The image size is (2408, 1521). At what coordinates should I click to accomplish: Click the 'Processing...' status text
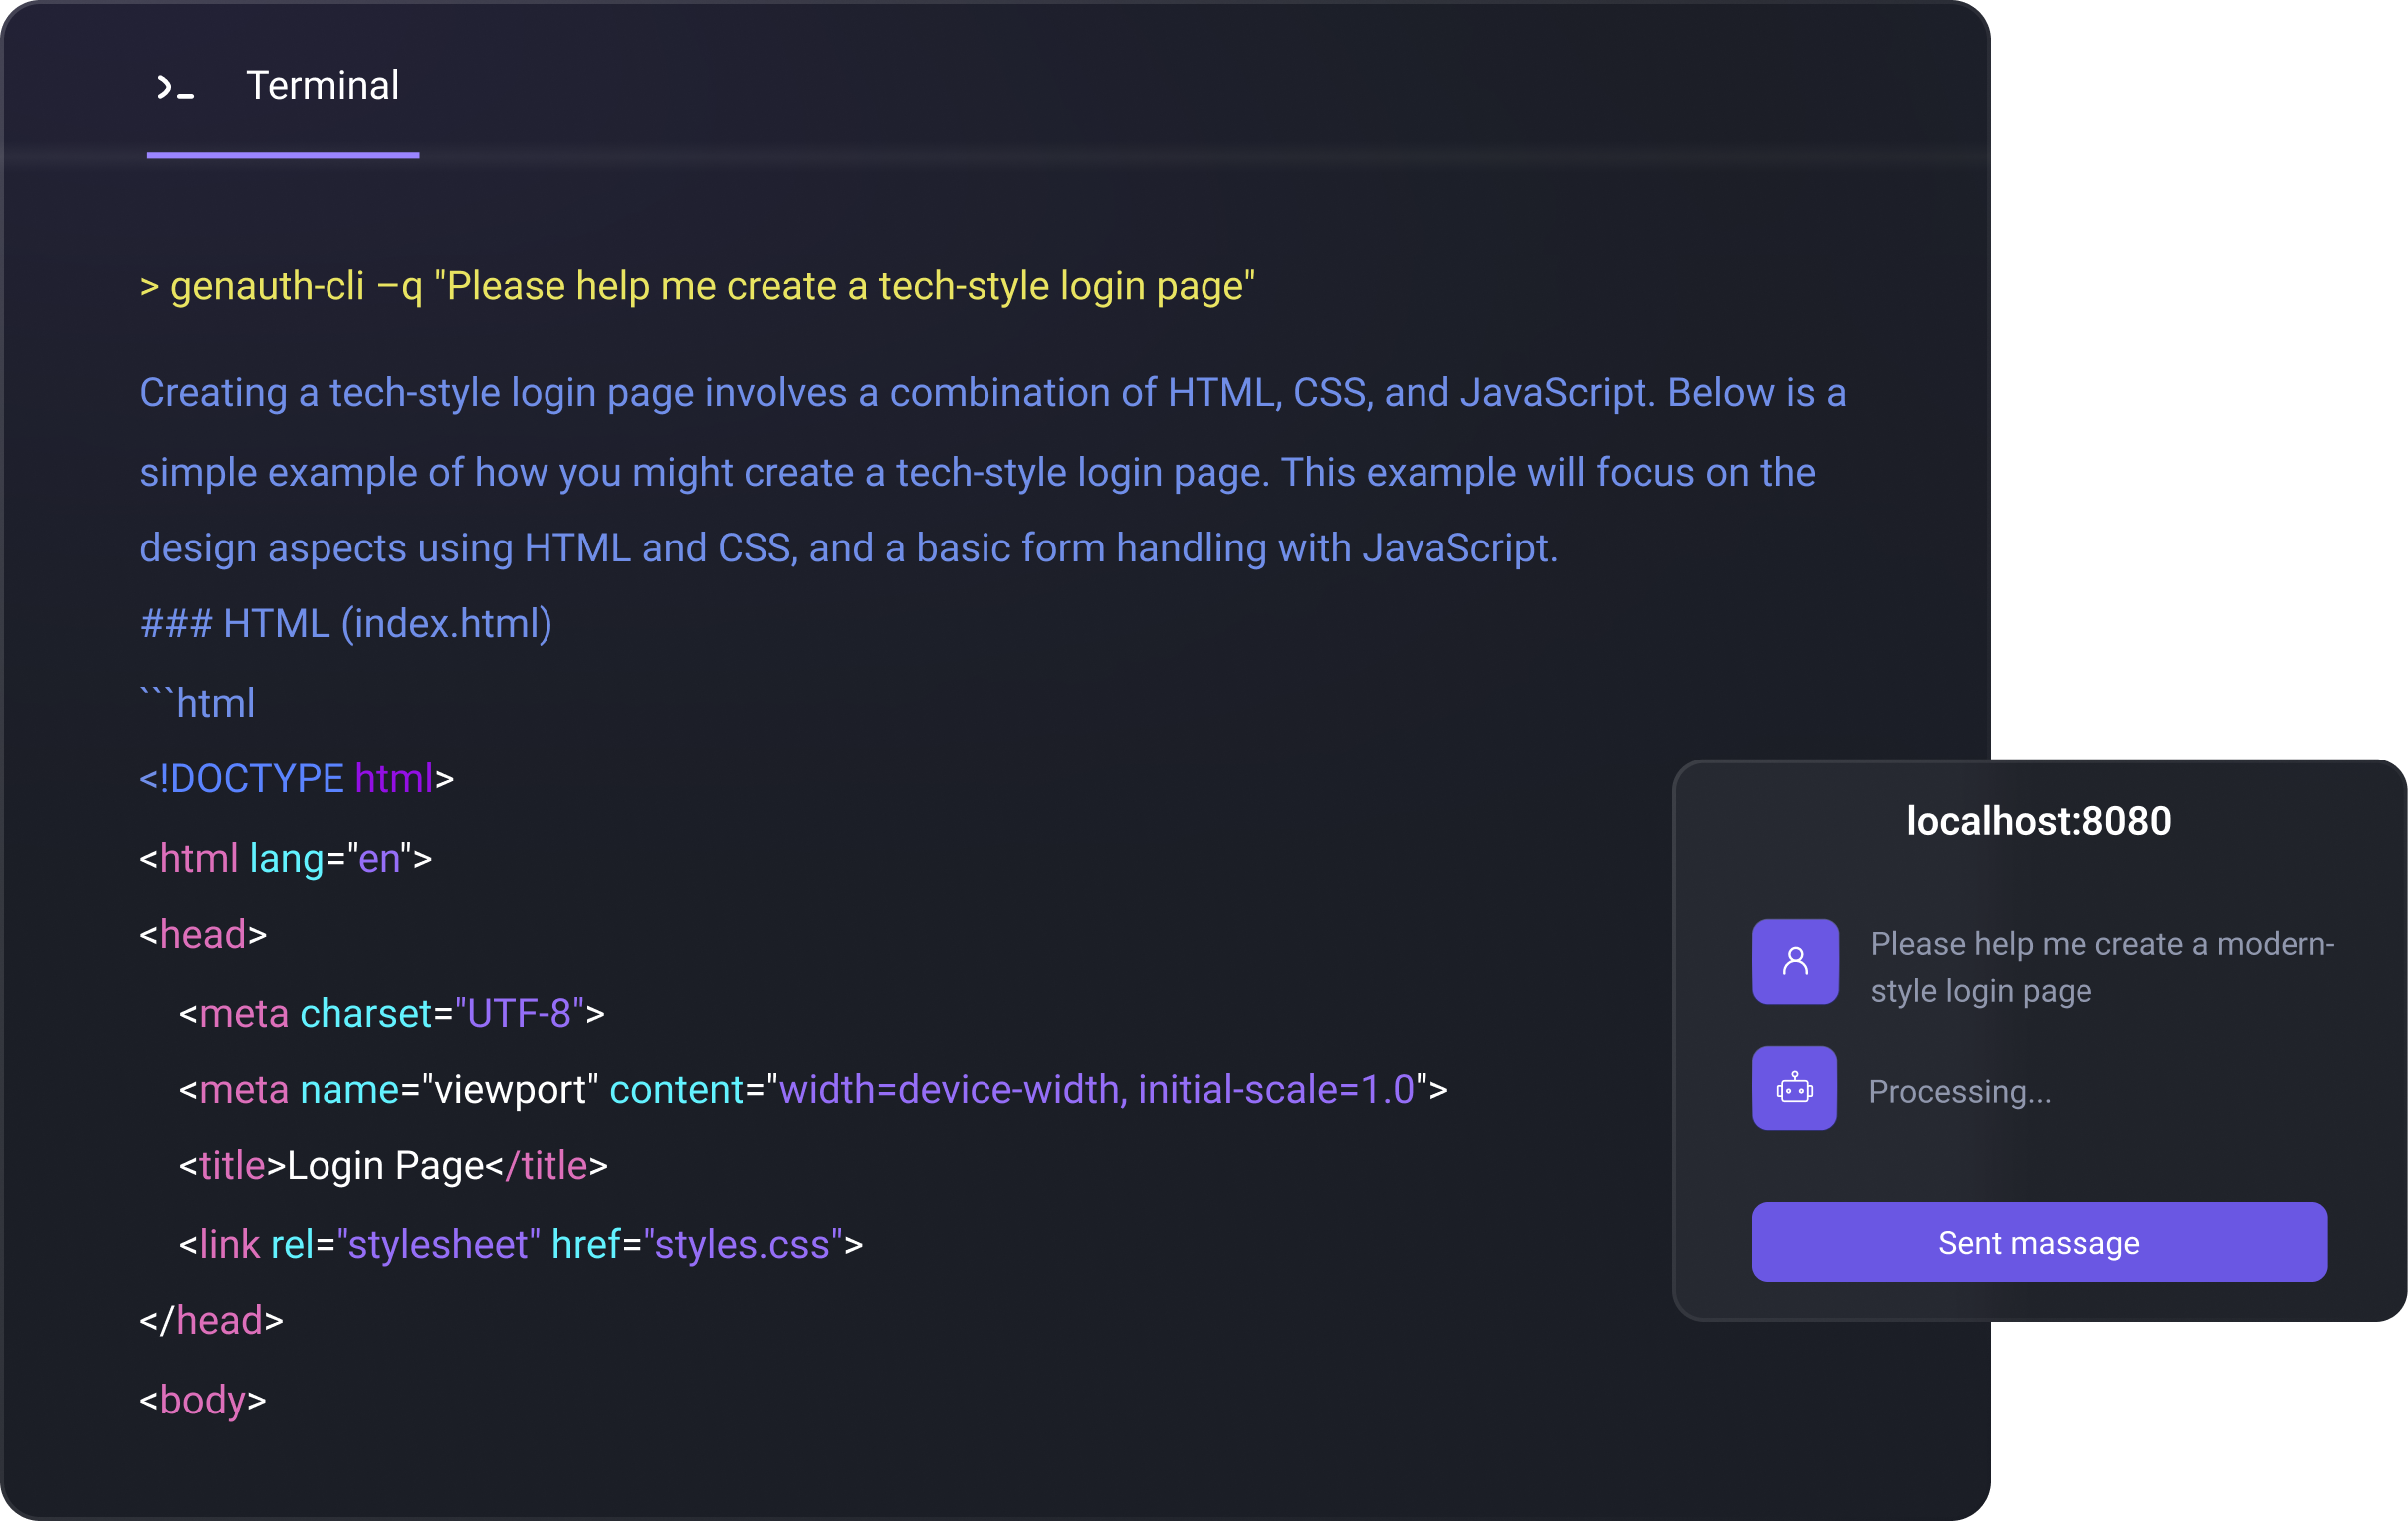(1960, 1091)
